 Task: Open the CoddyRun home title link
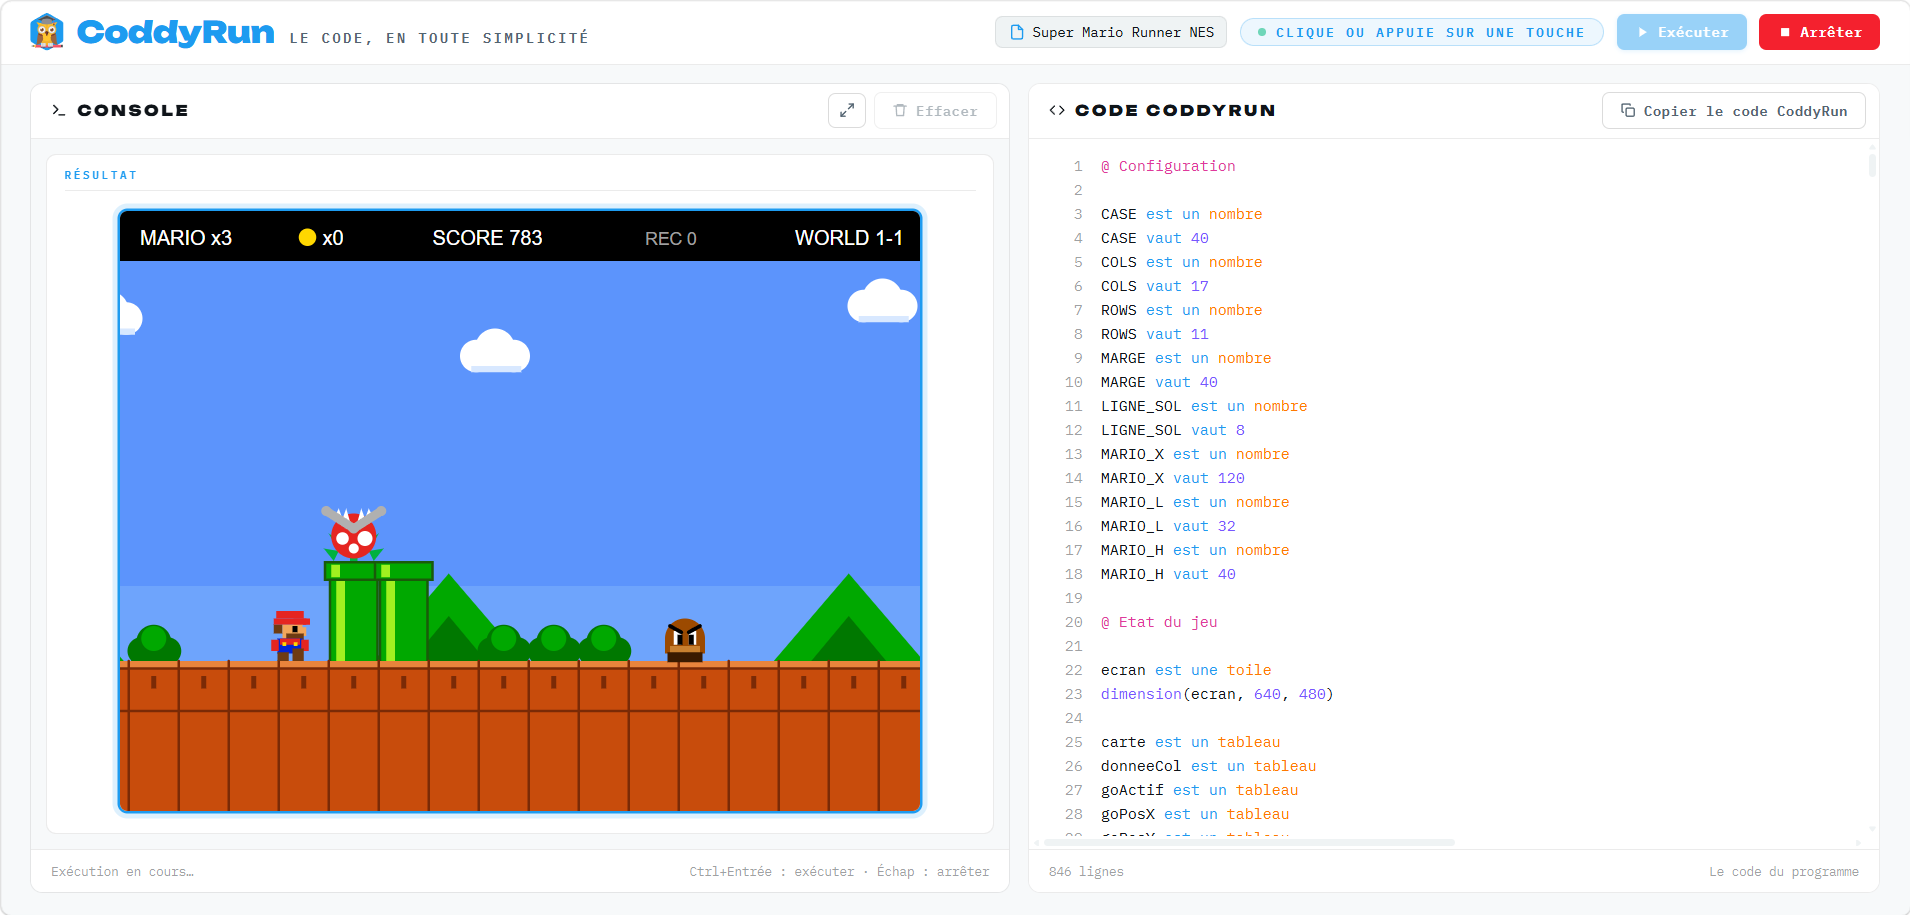pos(175,32)
